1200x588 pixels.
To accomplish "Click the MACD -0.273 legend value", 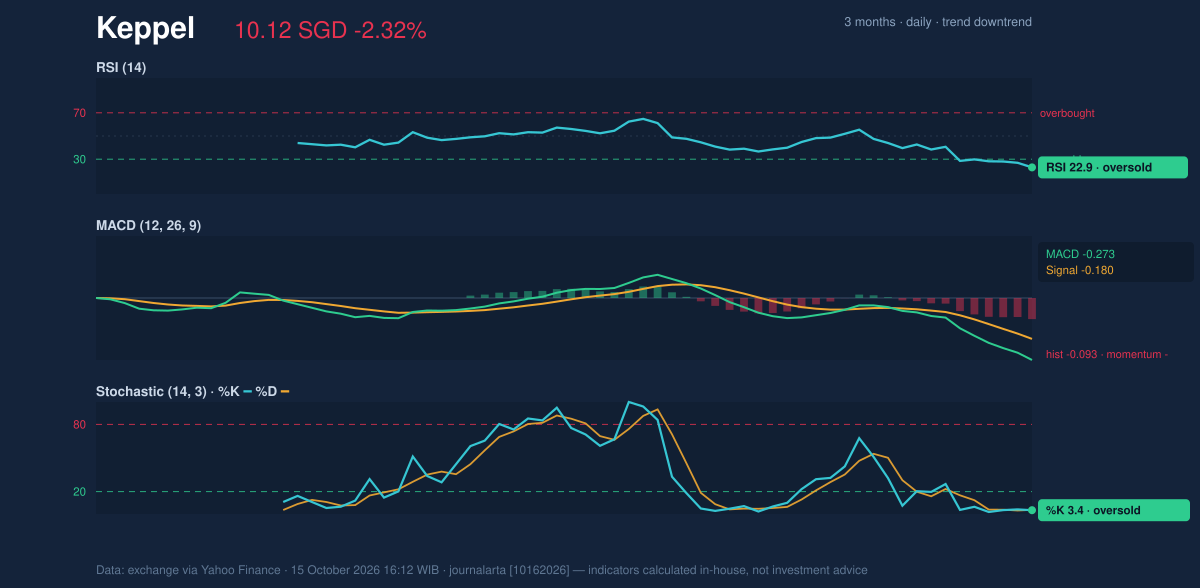I will click(1080, 254).
